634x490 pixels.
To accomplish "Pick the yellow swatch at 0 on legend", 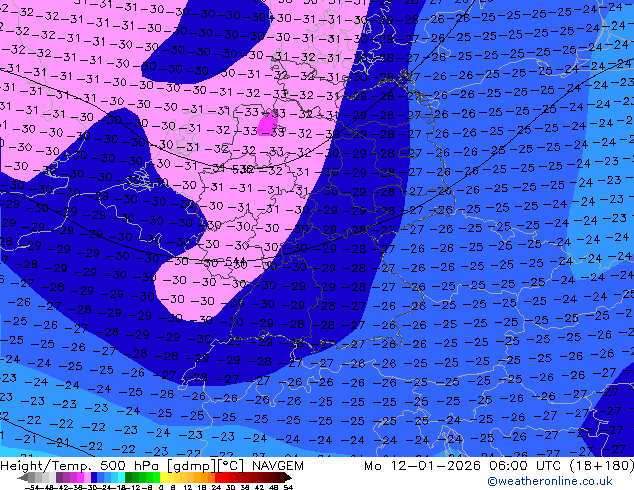I will (x=163, y=477).
